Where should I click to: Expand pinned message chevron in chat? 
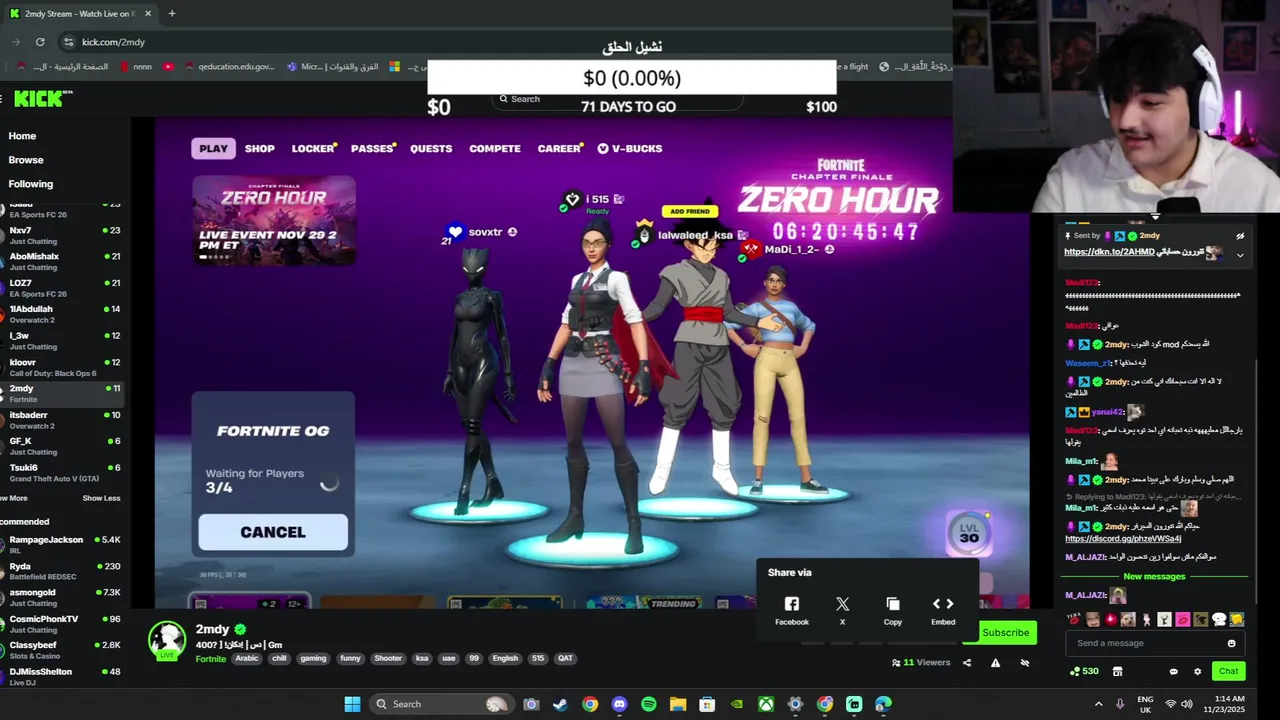pyautogui.click(x=1240, y=255)
